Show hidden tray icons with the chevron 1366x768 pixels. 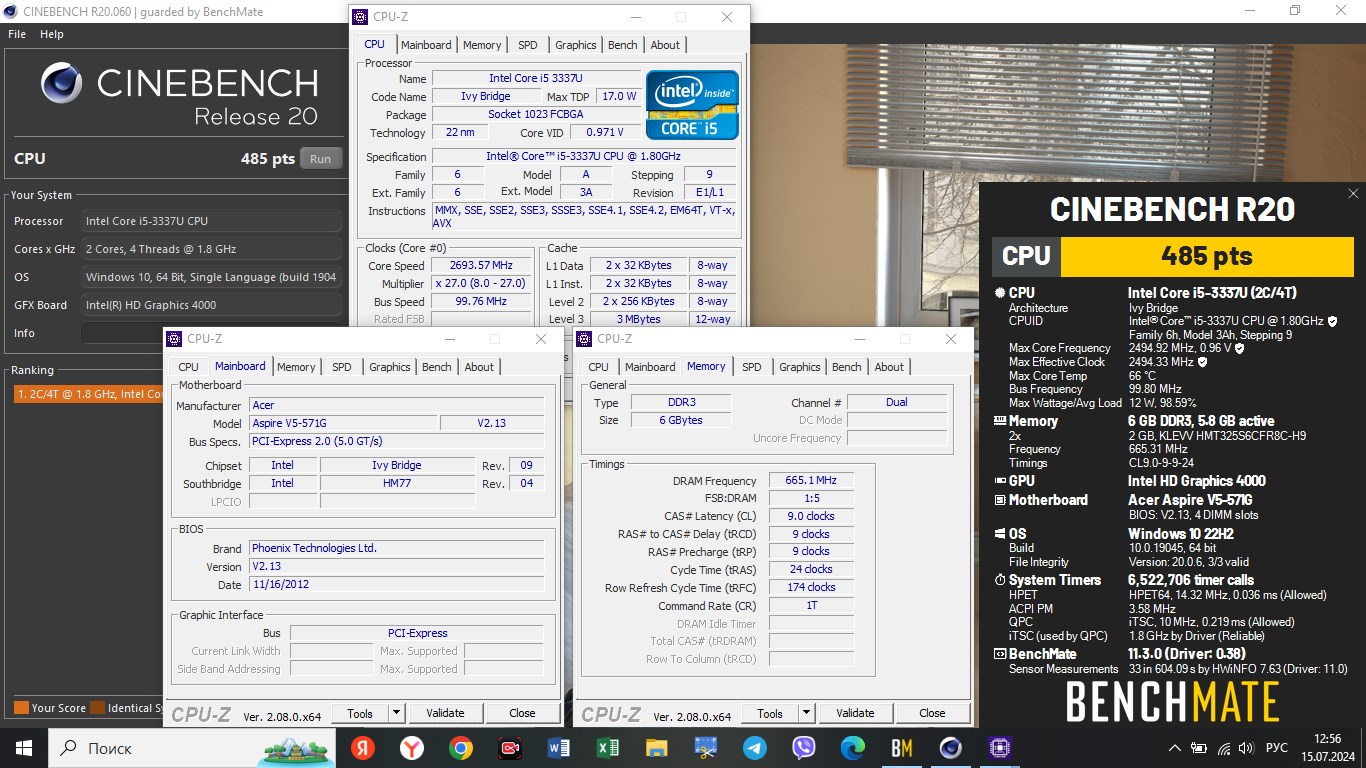1174,748
